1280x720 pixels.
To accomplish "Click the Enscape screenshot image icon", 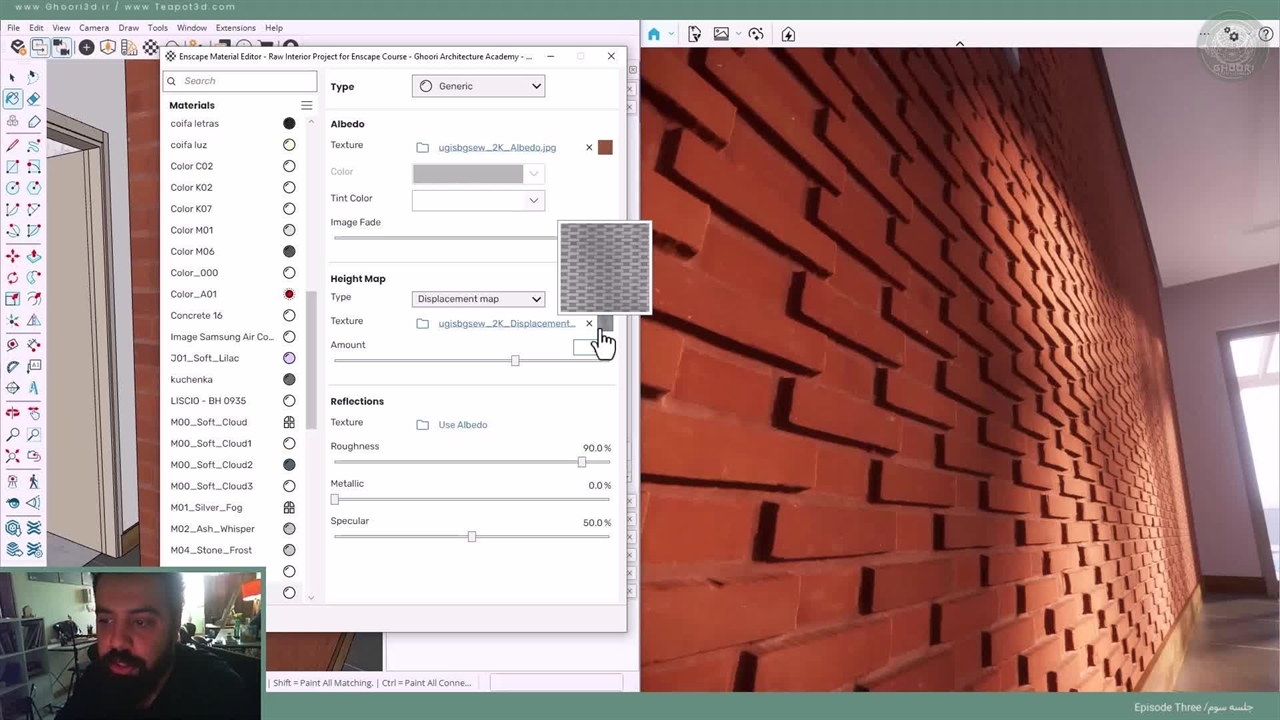I will point(721,34).
